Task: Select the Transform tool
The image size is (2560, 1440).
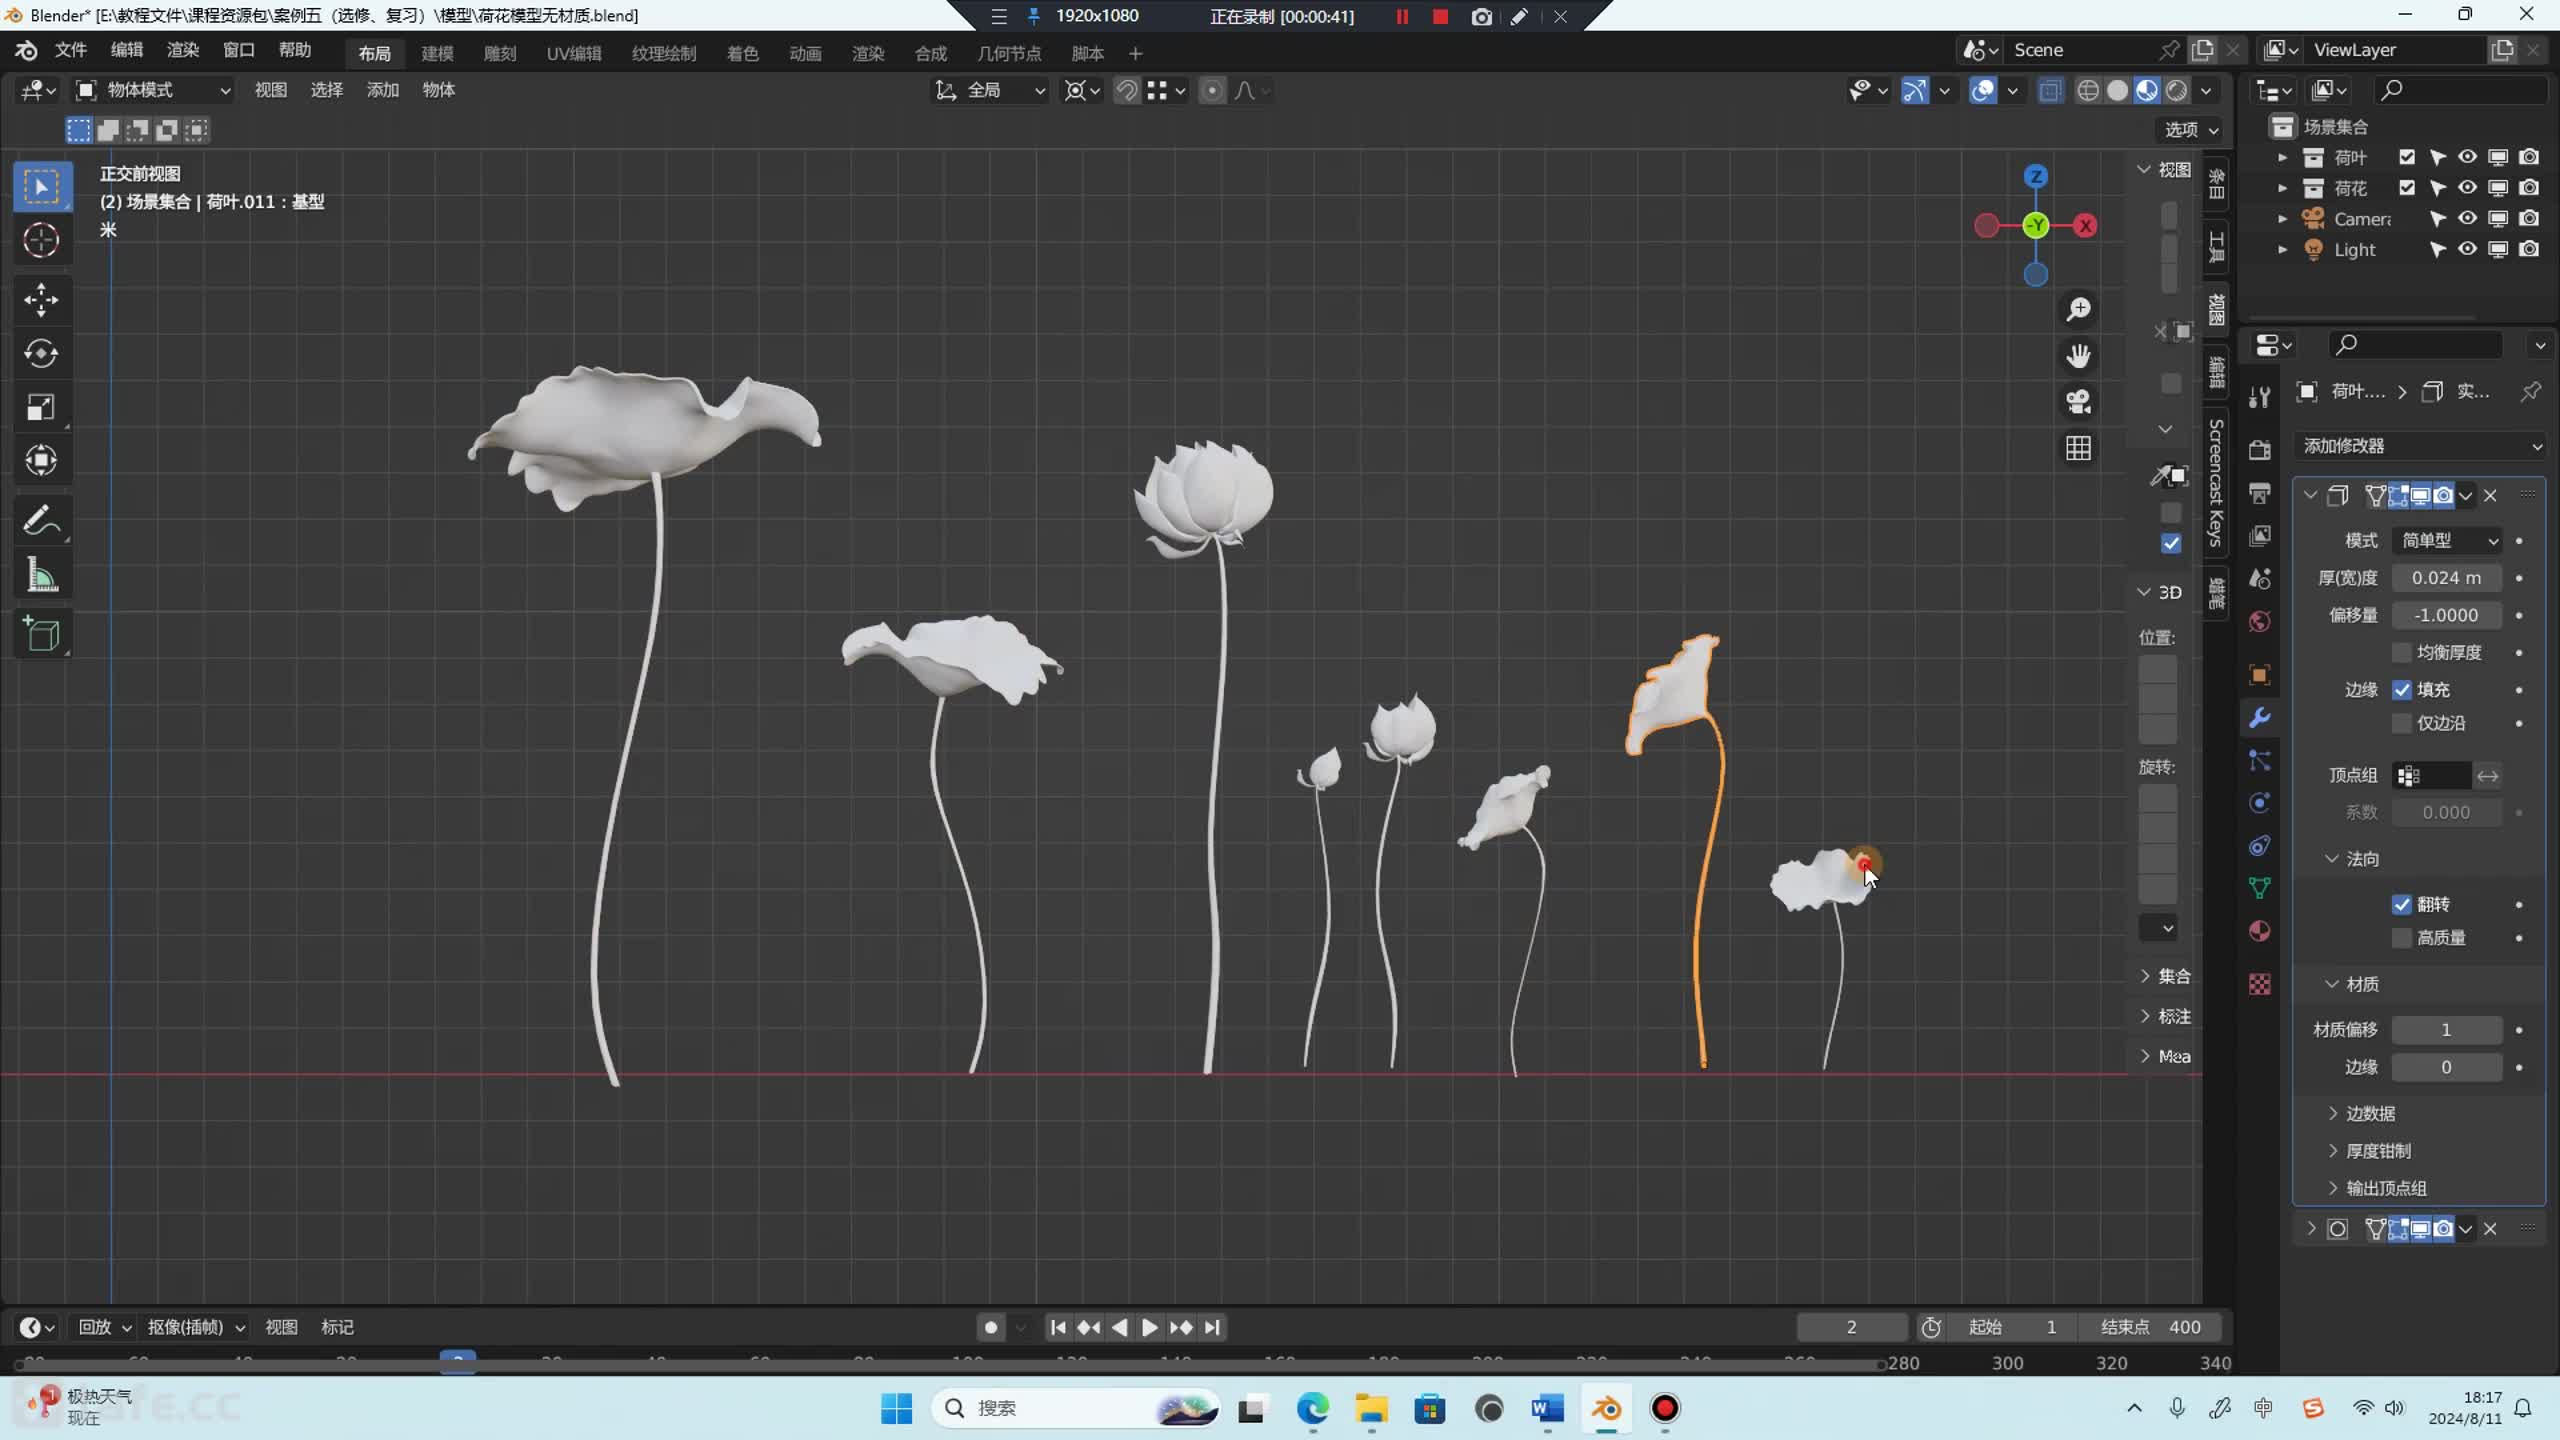Action: [41, 460]
